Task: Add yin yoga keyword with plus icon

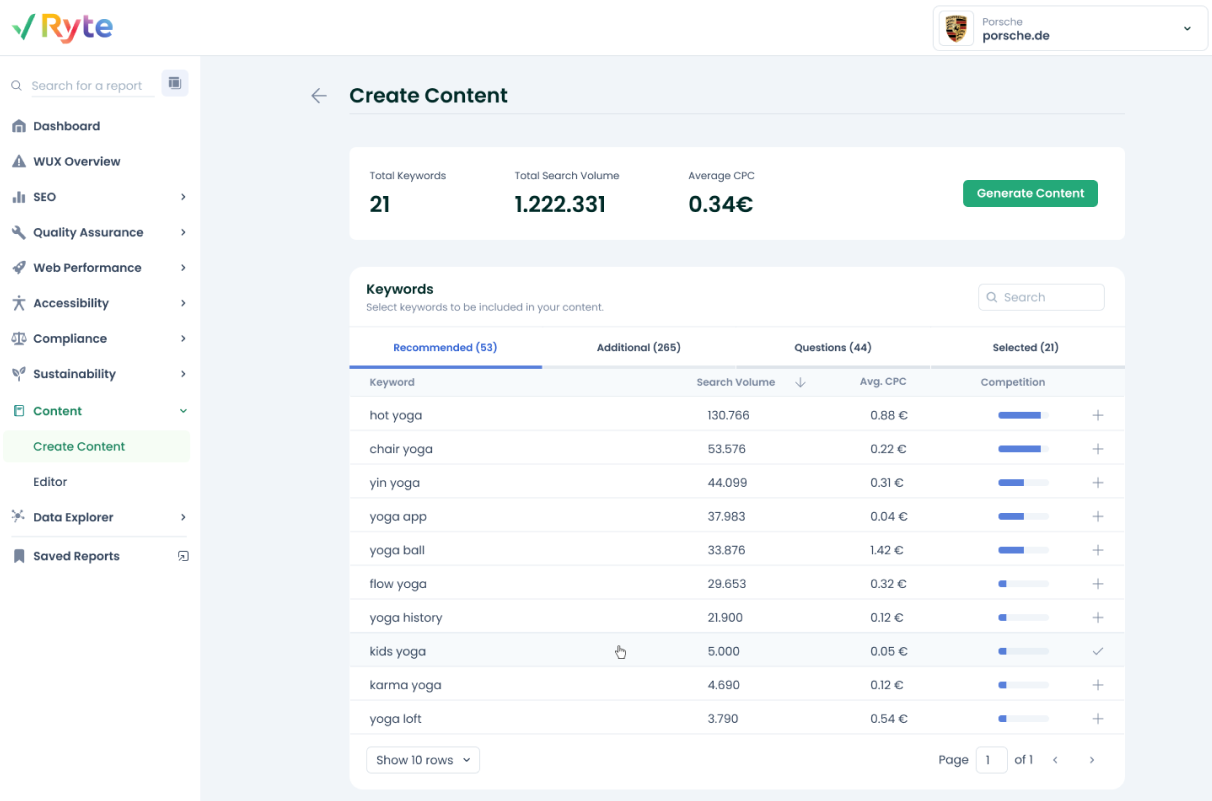Action: (x=1097, y=483)
